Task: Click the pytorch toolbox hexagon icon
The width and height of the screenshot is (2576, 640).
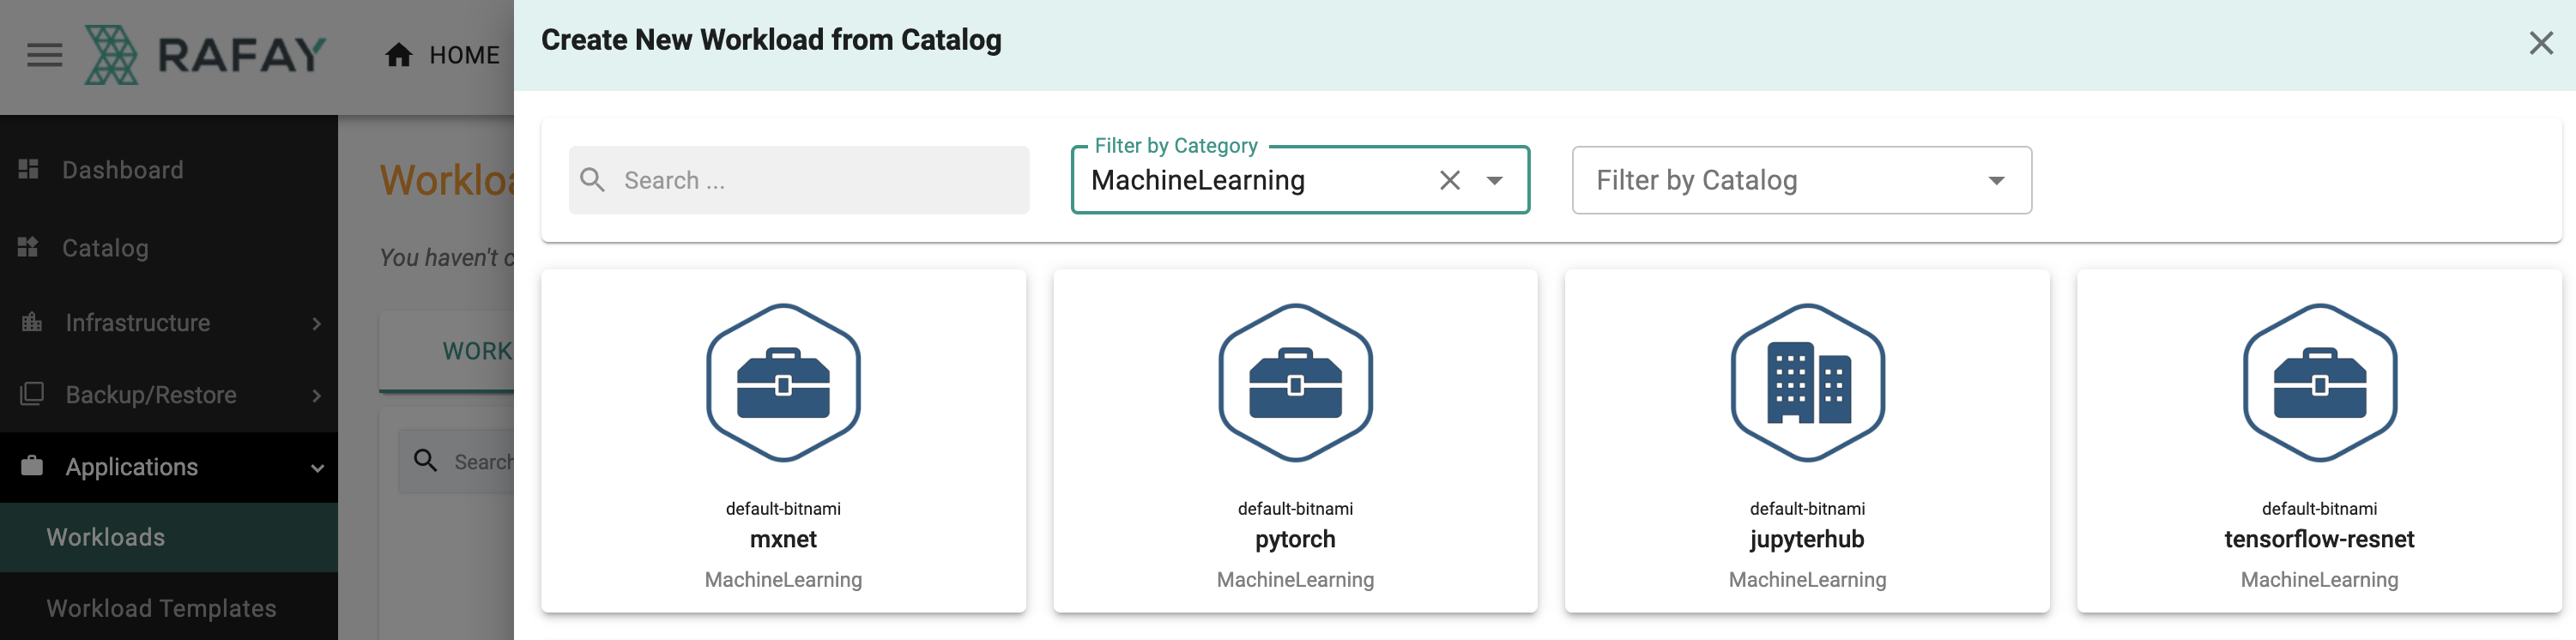Action: 1295,383
